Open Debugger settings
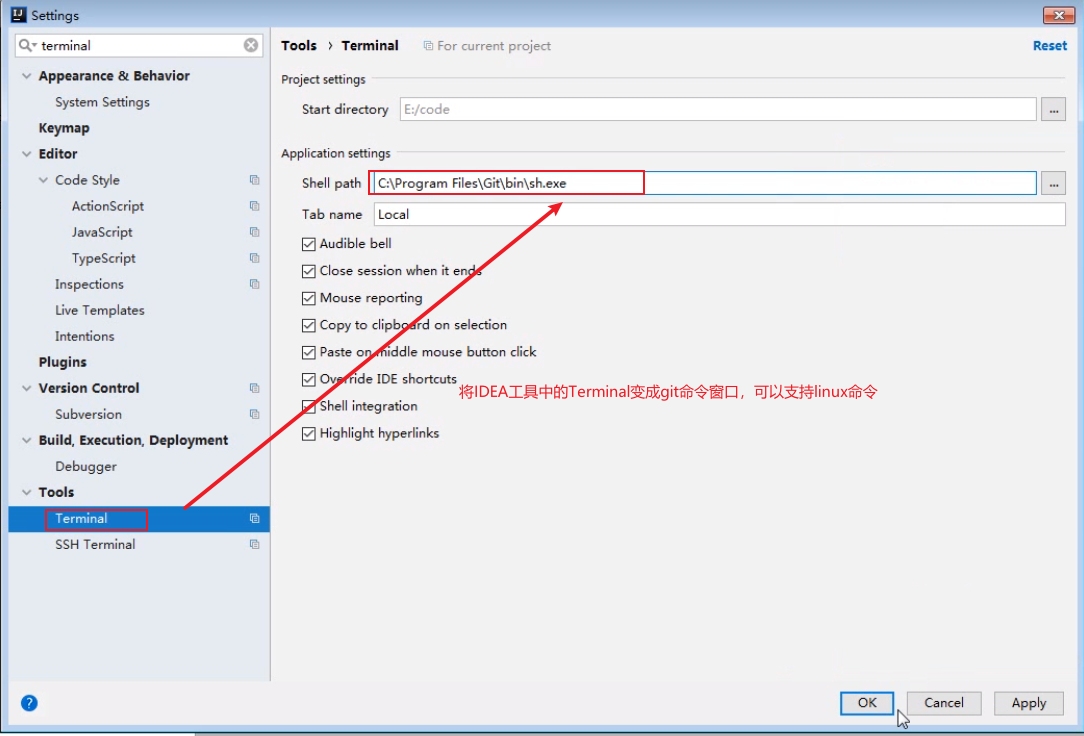Screen dimensions: 1084x736 coord(86,466)
